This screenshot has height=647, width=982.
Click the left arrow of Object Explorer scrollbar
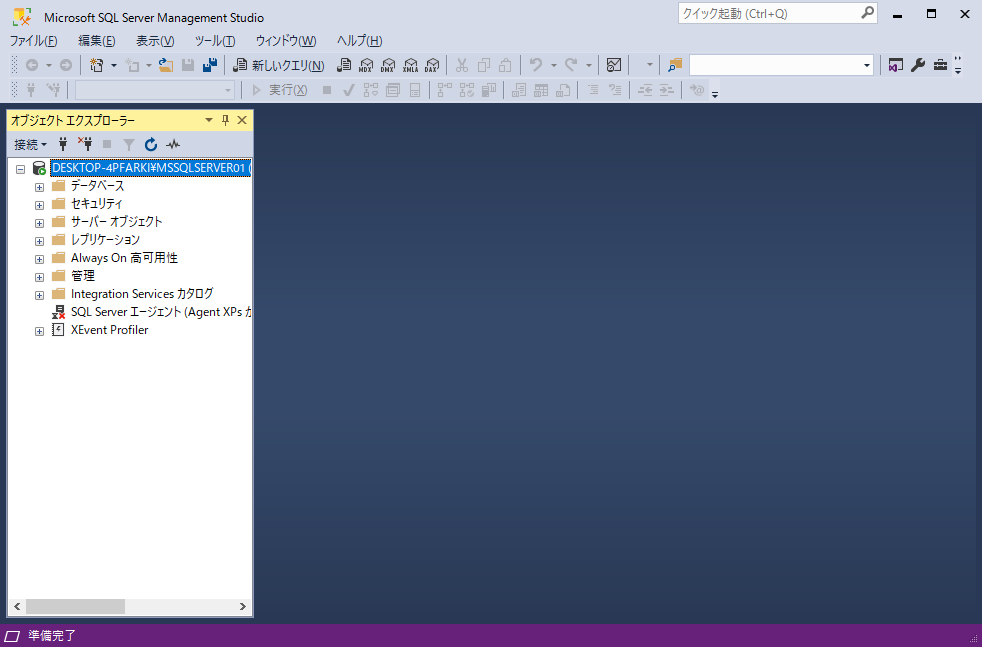tap(18, 606)
